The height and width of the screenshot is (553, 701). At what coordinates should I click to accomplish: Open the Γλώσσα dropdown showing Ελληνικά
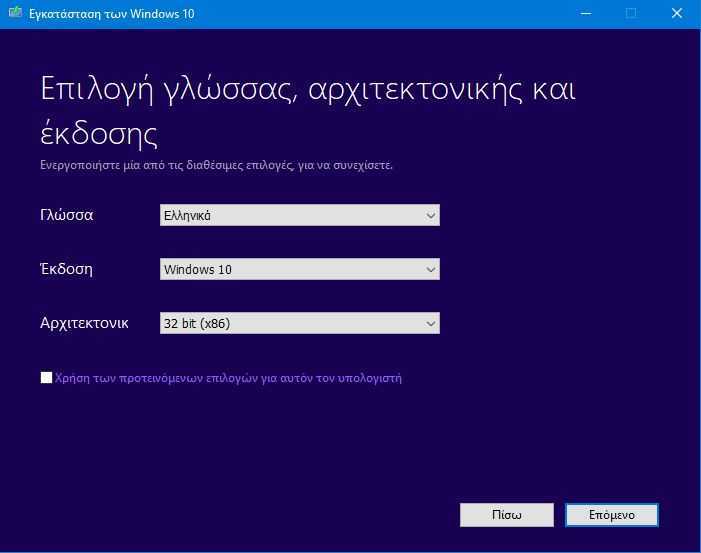(x=300, y=215)
